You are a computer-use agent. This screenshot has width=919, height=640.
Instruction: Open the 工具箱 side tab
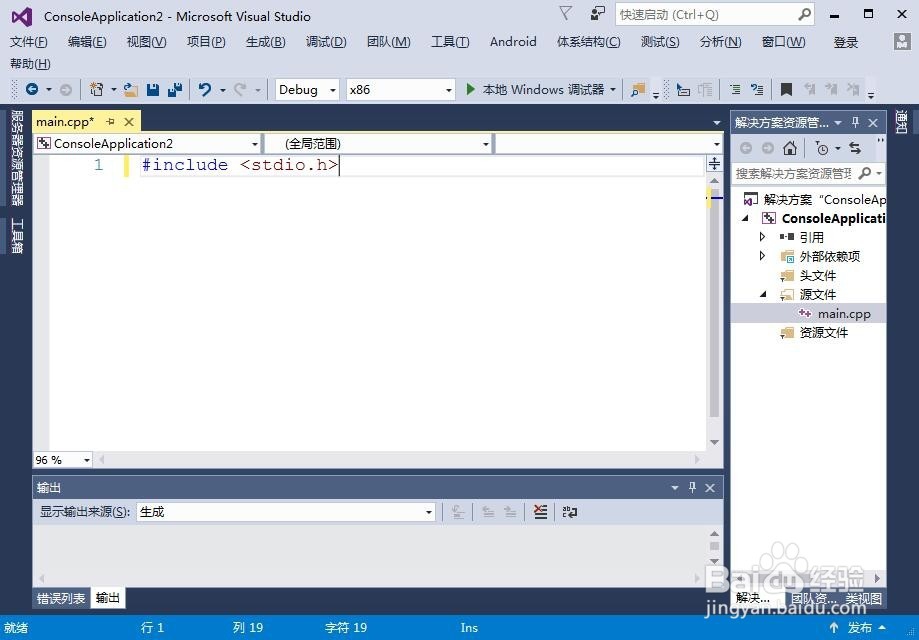18,236
